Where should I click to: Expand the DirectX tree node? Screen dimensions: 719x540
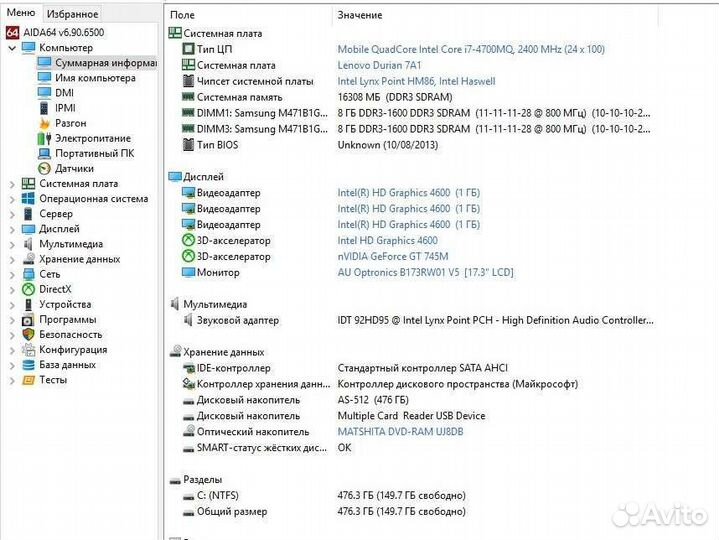click(x=12, y=290)
